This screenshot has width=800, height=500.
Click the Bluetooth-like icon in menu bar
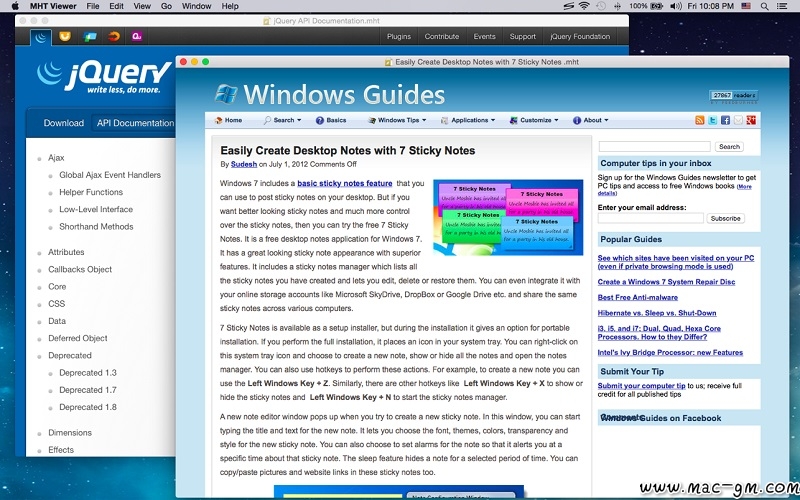[x=617, y=6]
